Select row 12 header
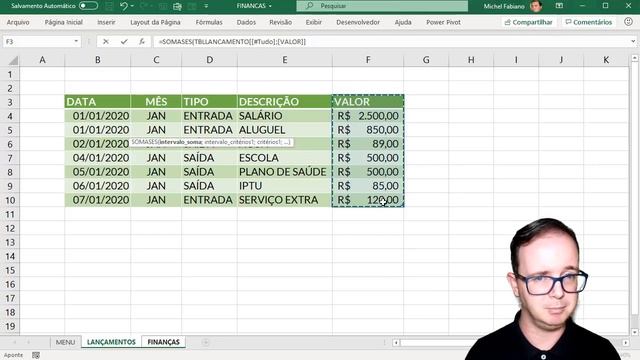 tap(10, 228)
